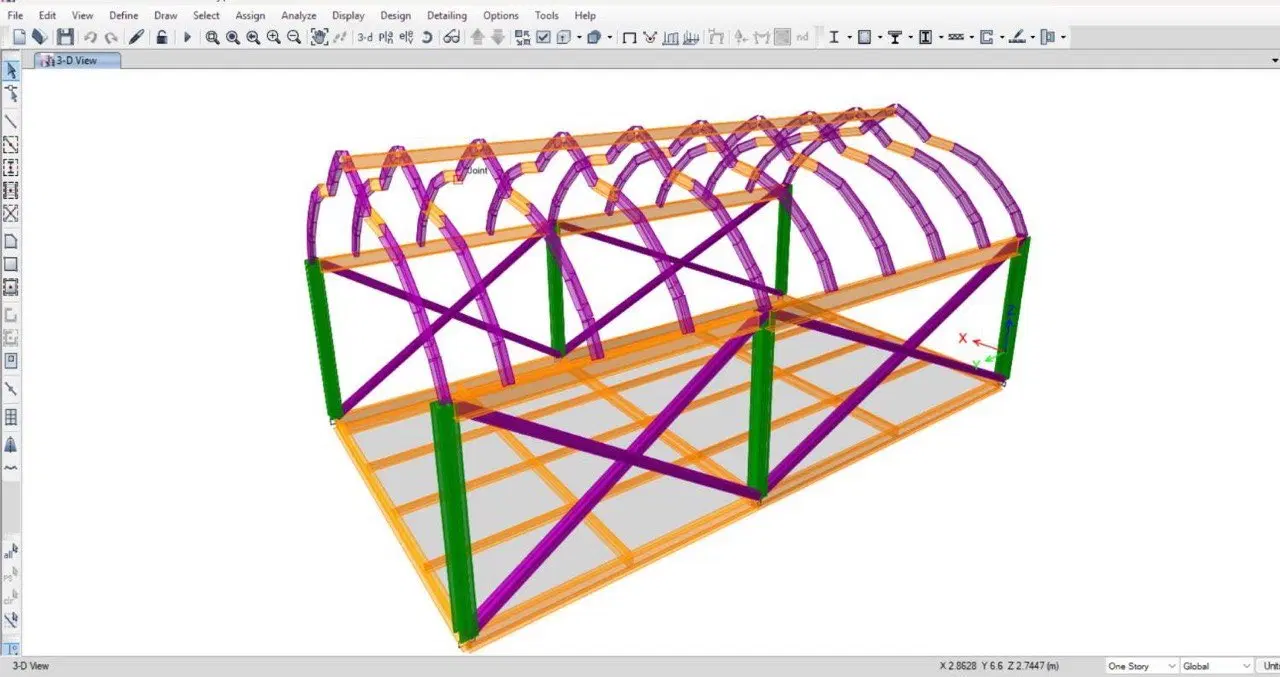The height and width of the screenshot is (677, 1280).
Task: Save the model with the floppy icon
Action: tap(65, 37)
